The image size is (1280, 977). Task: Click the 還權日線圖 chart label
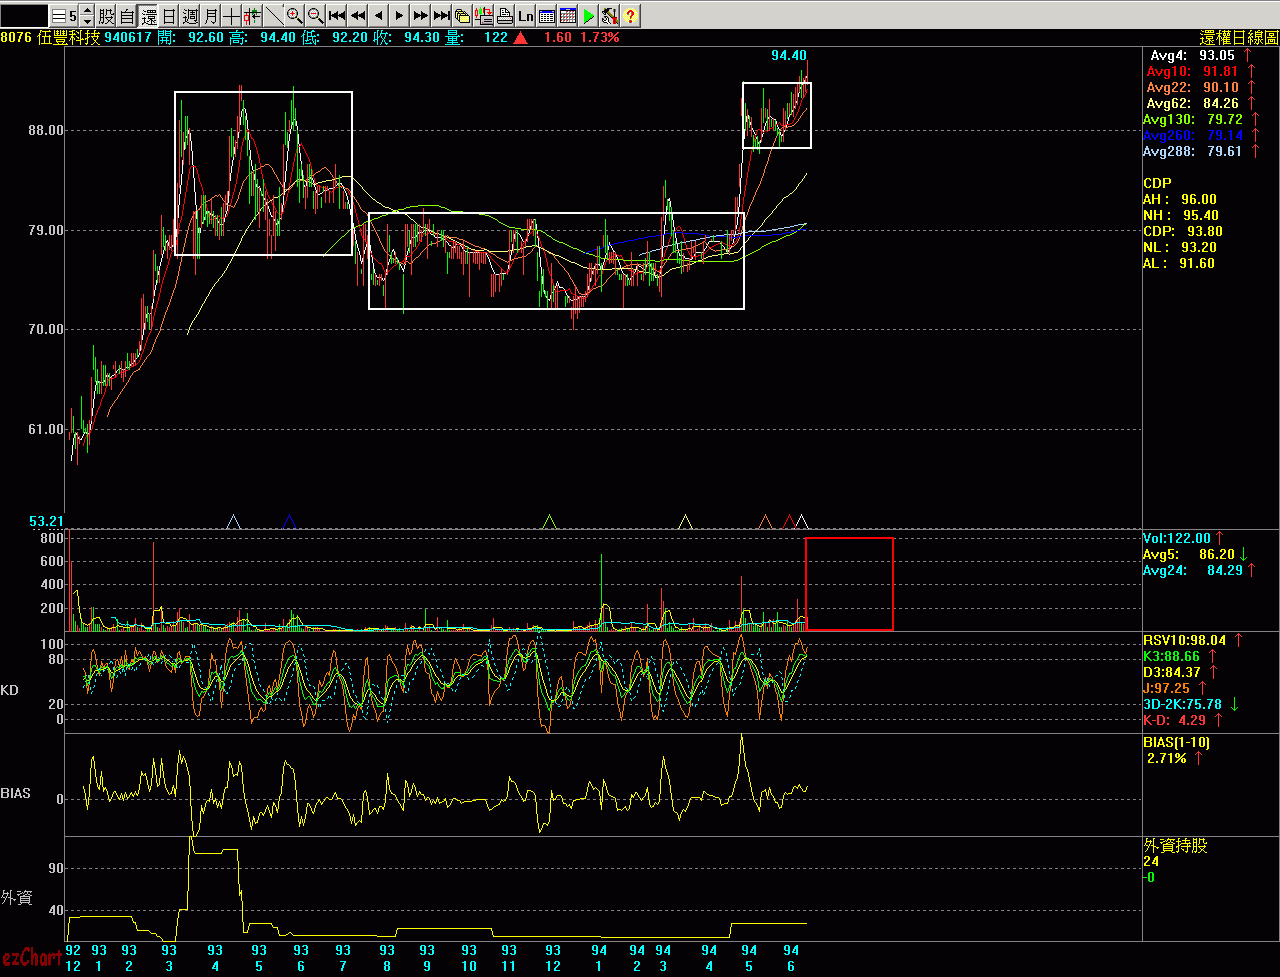click(1239, 37)
